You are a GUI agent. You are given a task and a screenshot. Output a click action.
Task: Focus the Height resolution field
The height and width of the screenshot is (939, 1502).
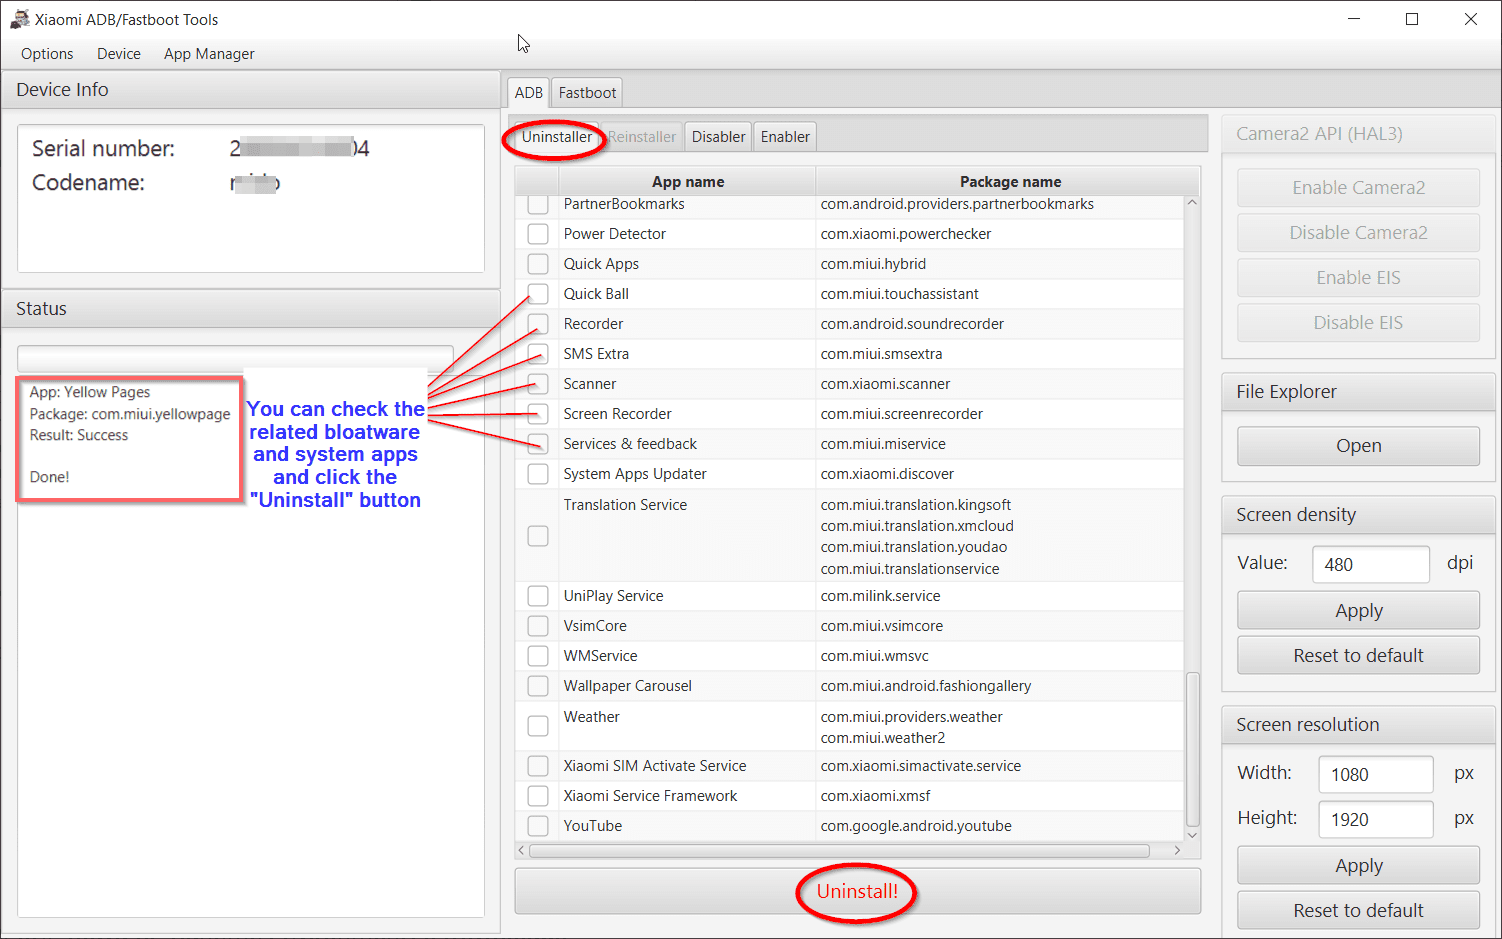1376,819
